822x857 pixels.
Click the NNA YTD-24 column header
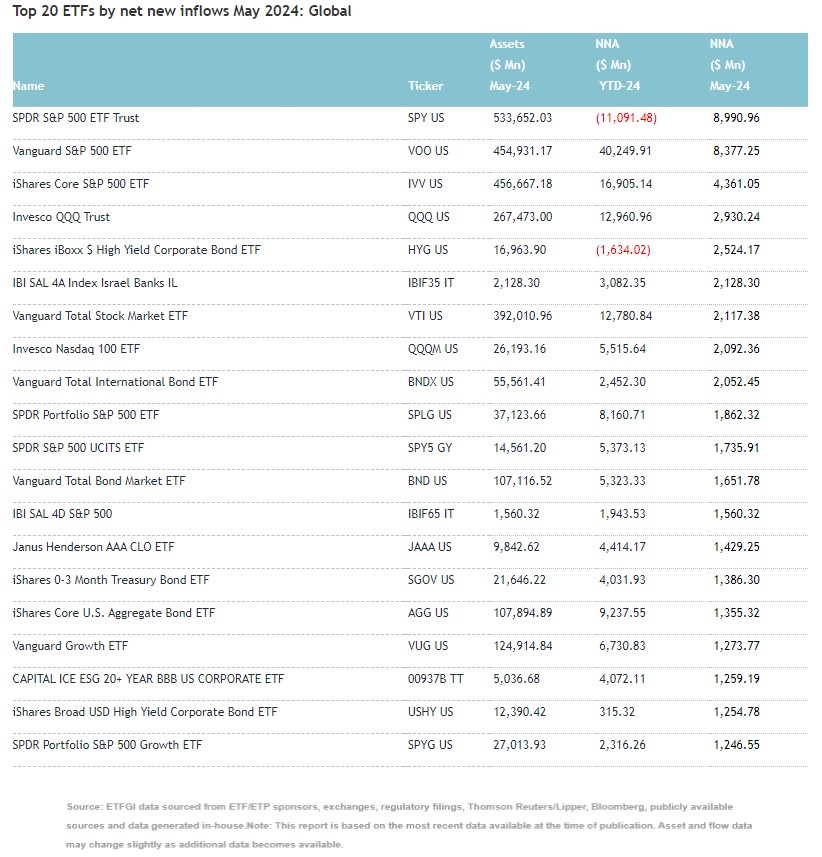click(x=618, y=65)
